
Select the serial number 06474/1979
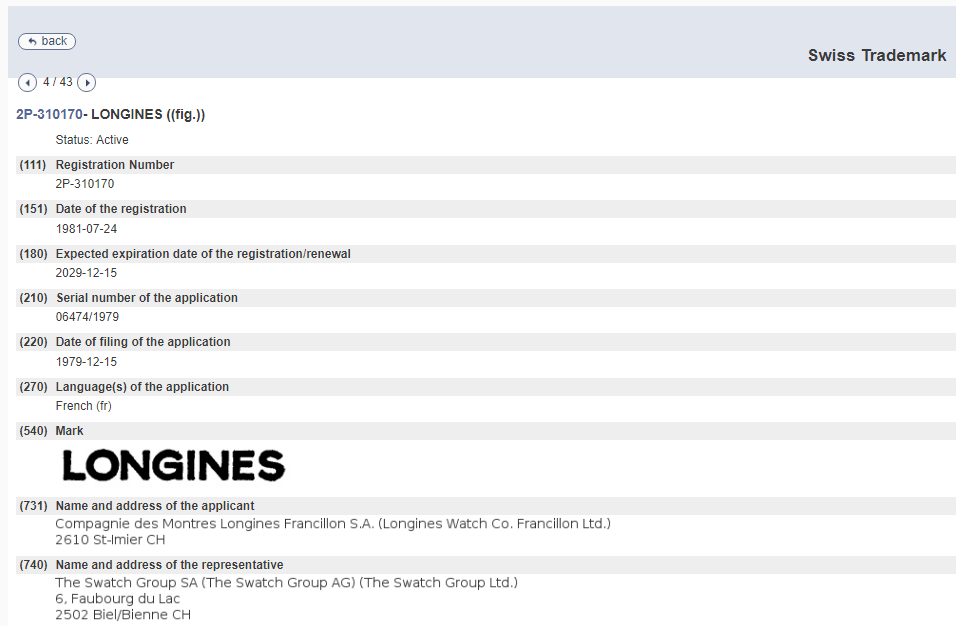click(87, 317)
